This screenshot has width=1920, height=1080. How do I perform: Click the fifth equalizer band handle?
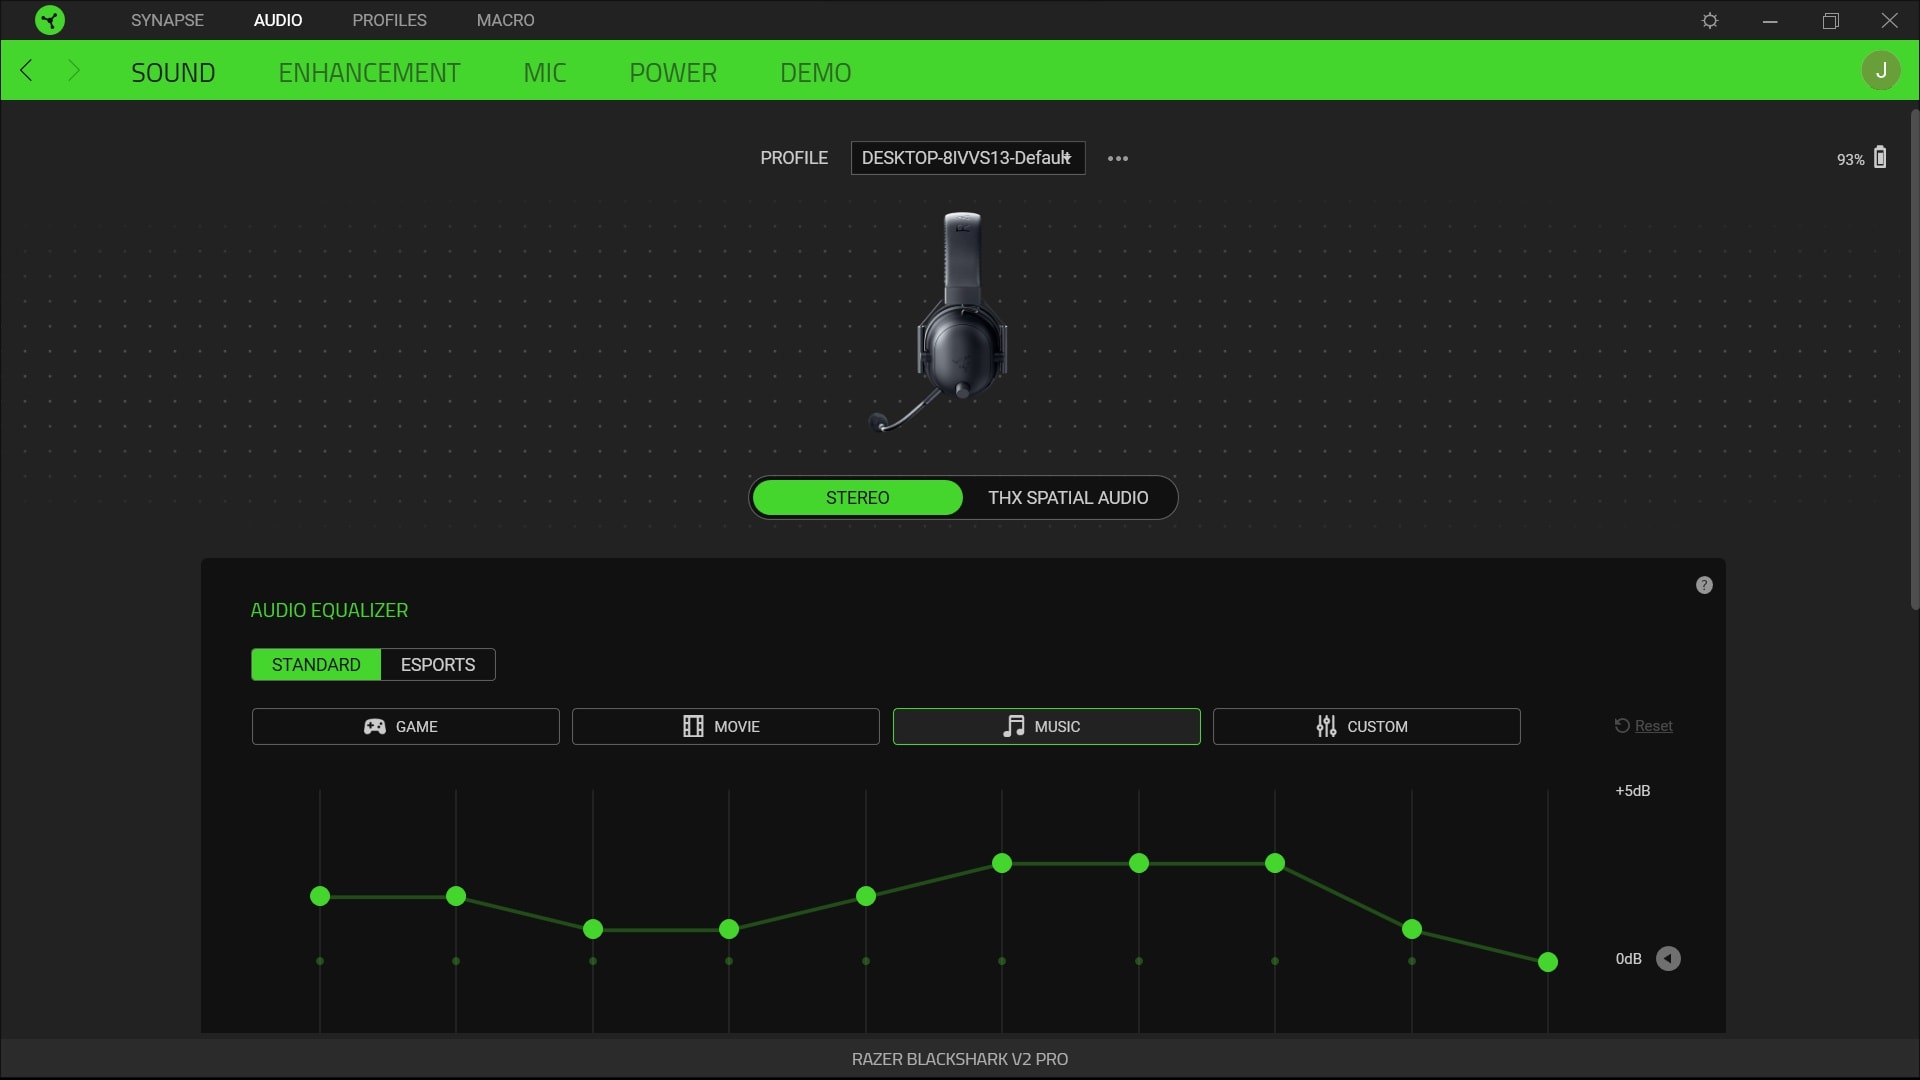click(x=866, y=896)
